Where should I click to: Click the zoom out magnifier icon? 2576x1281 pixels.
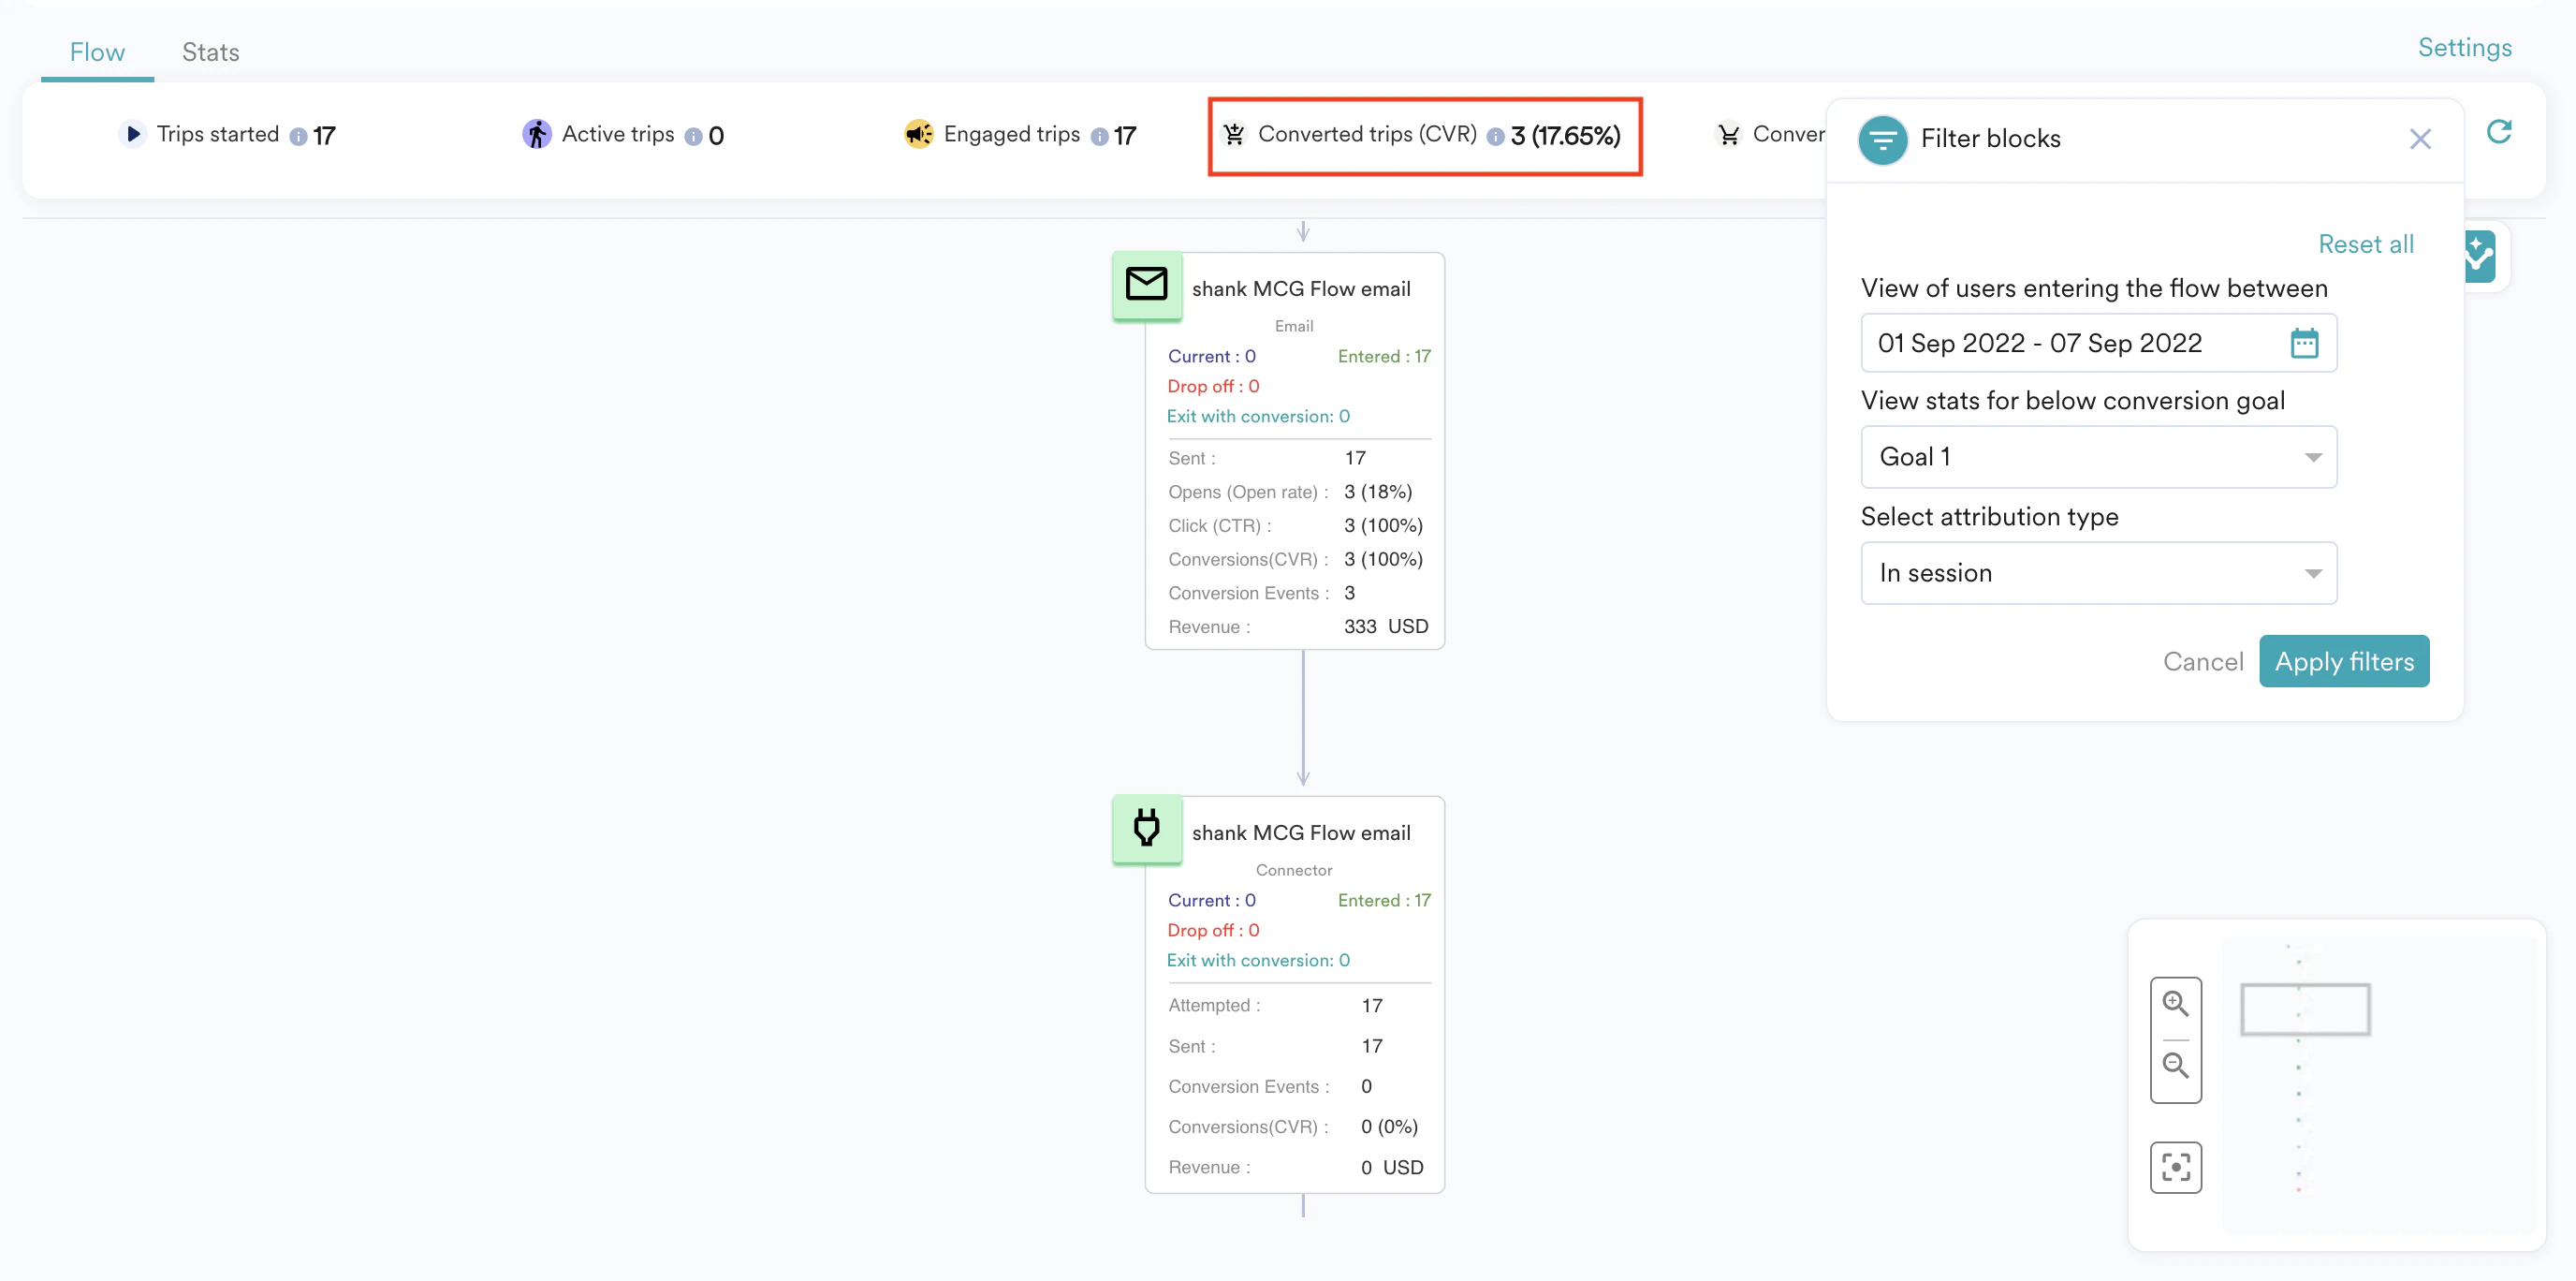2174,1065
